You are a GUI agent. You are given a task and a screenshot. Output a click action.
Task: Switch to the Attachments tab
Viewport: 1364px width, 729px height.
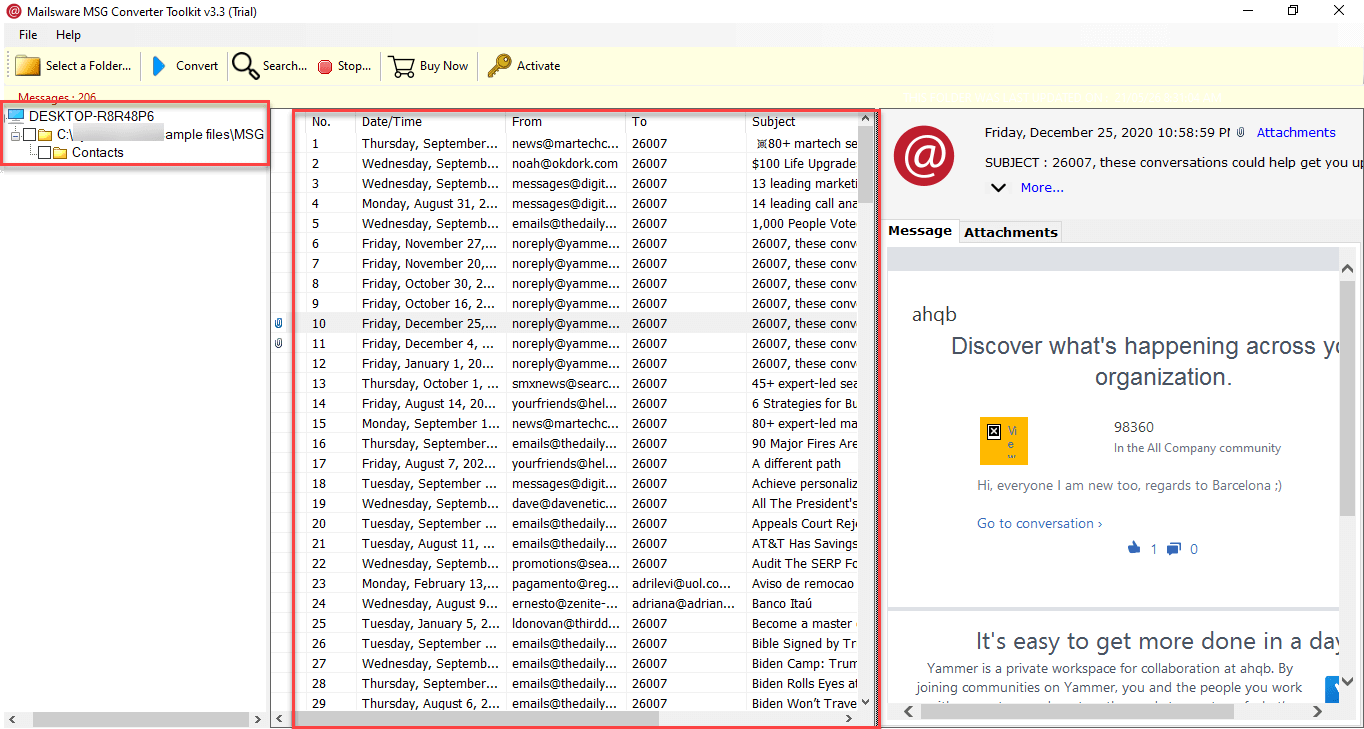tap(1010, 232)
